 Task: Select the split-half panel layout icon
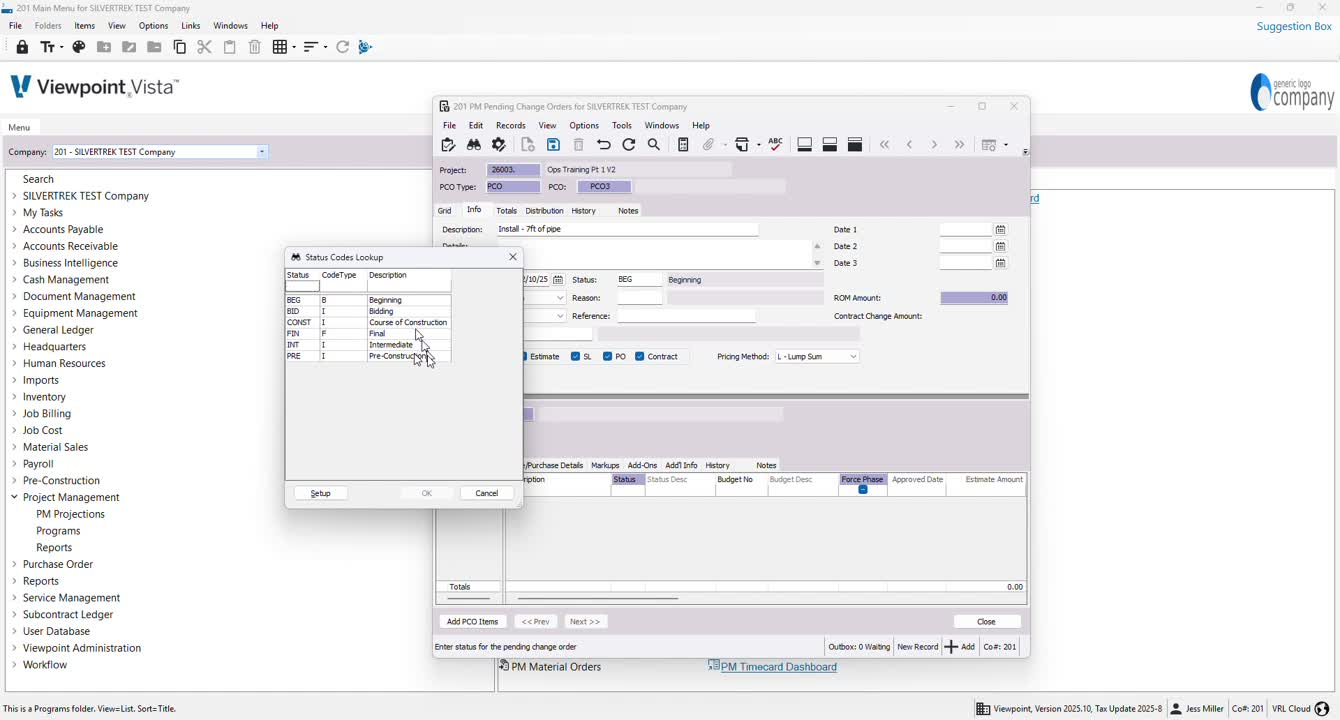pyautogui.click(x=830, y=145)
